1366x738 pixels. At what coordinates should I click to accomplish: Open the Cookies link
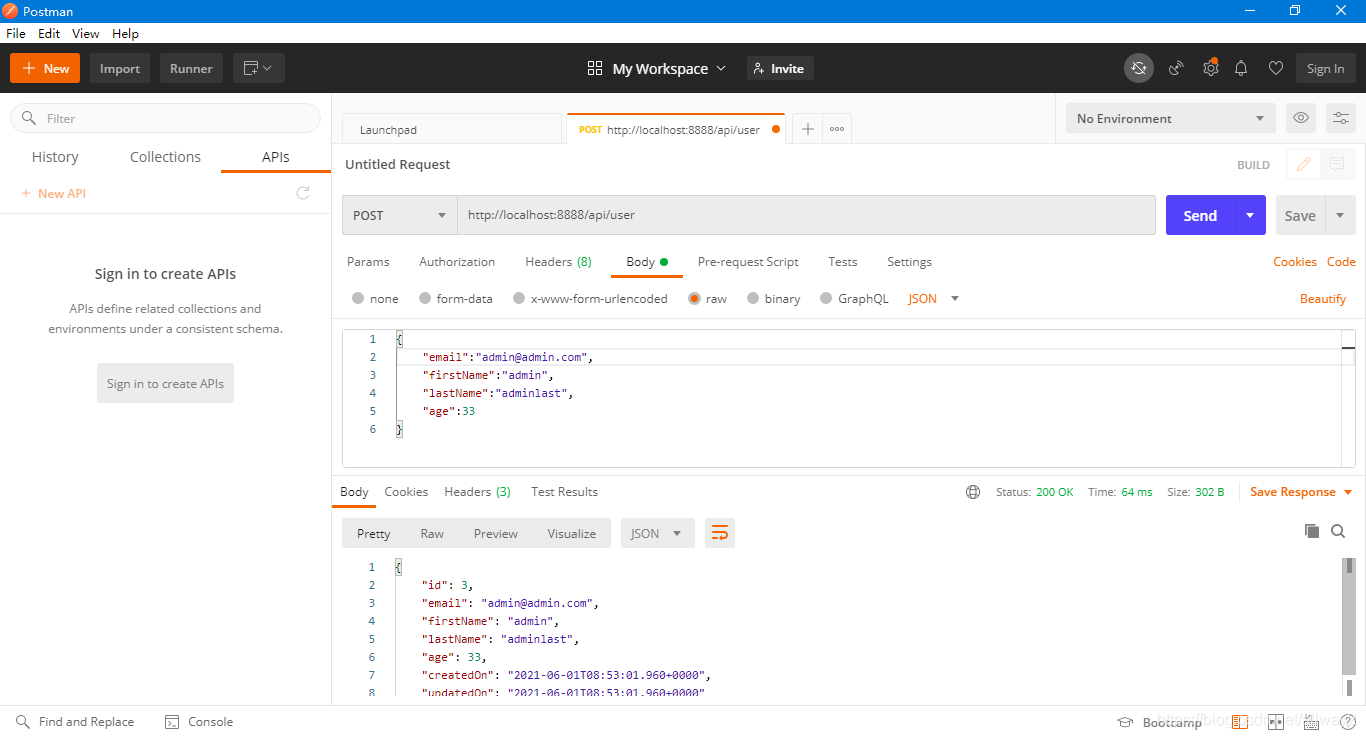point(1295,262)
